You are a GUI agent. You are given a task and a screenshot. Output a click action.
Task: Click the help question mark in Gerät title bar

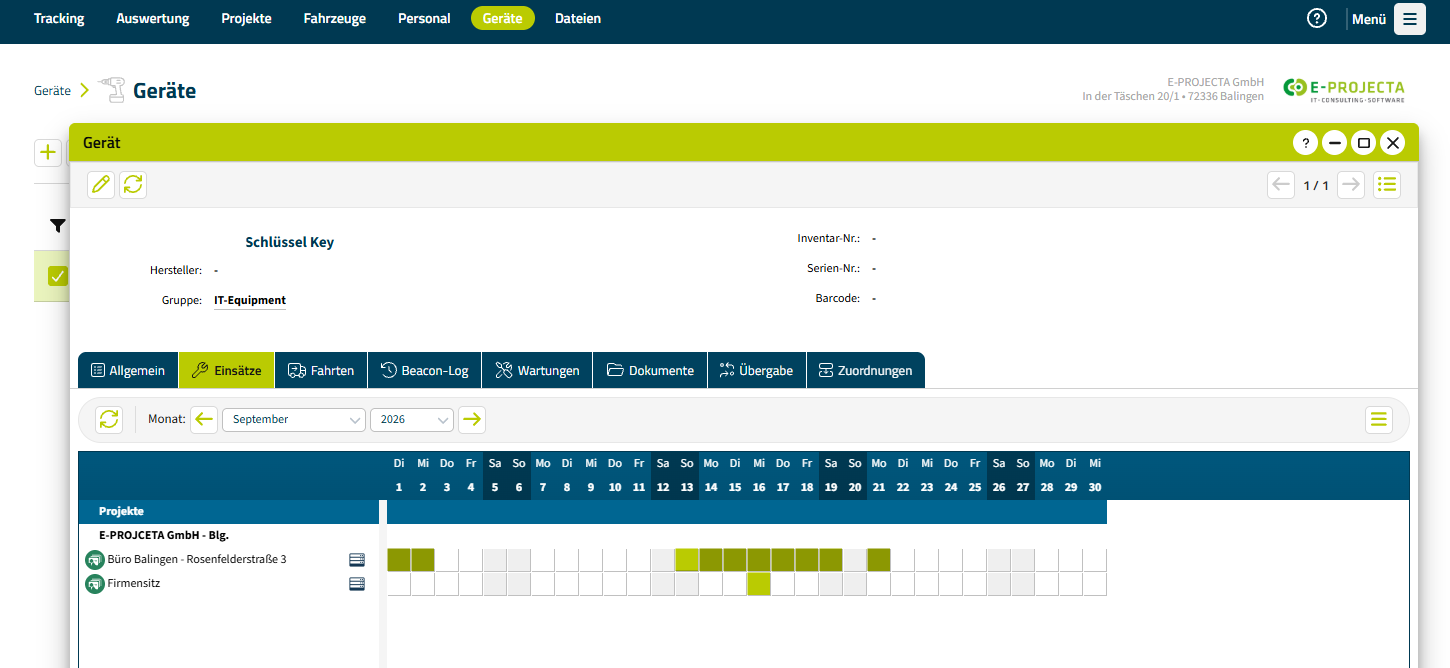pos(1305,143)
